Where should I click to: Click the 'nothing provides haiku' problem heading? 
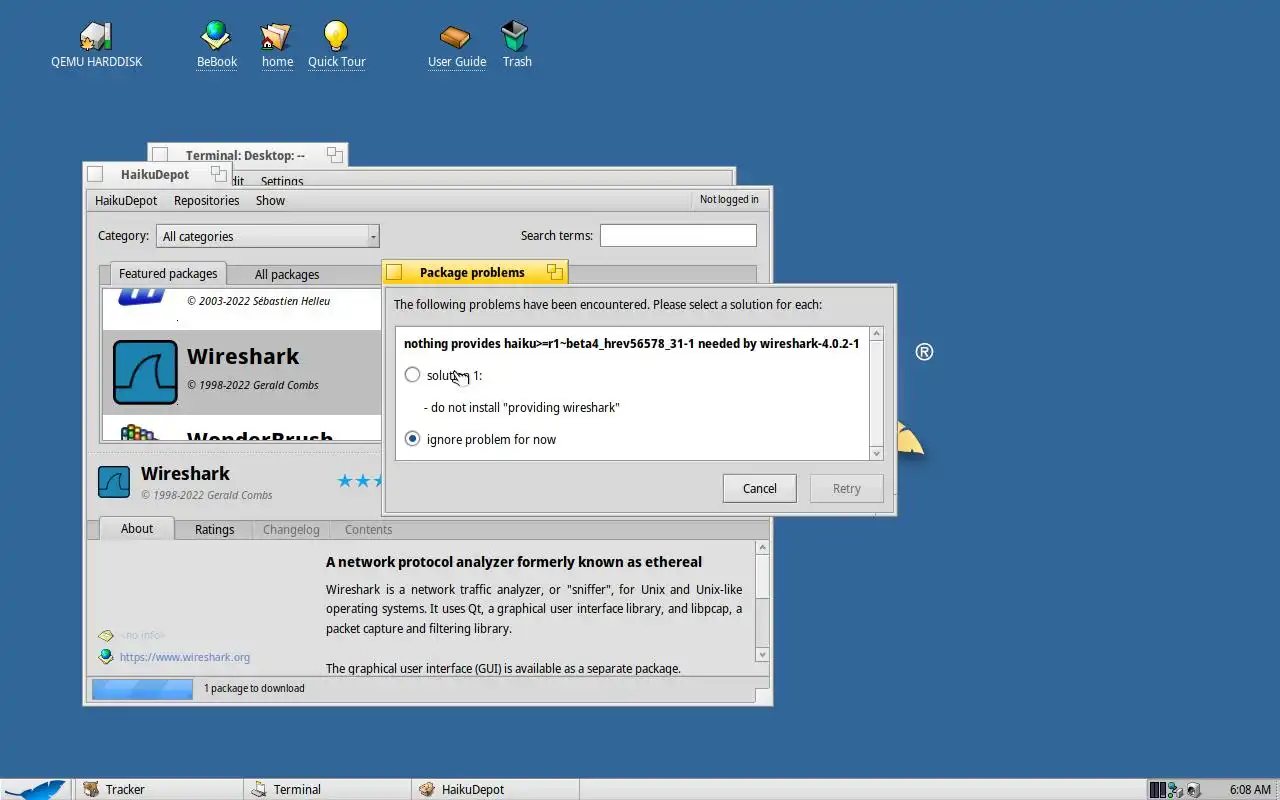[x=631, y=343]
